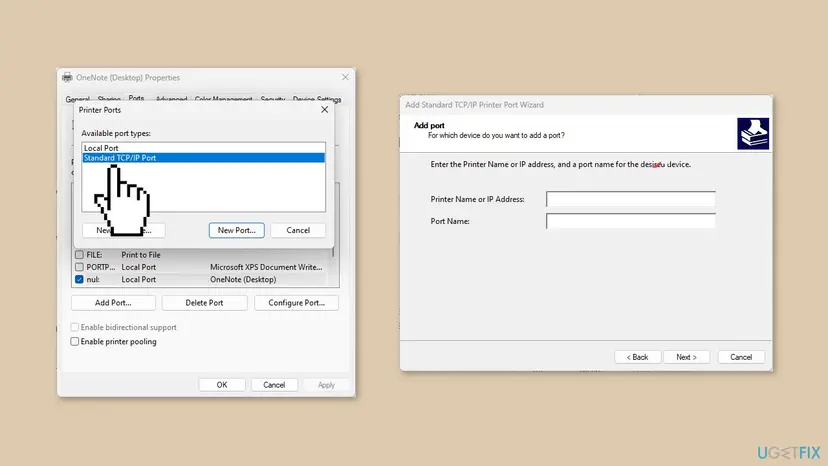828x466 pixels.
Task: Select the OneNote (Desktop) printer cell
Action: [x=243, y=279]
